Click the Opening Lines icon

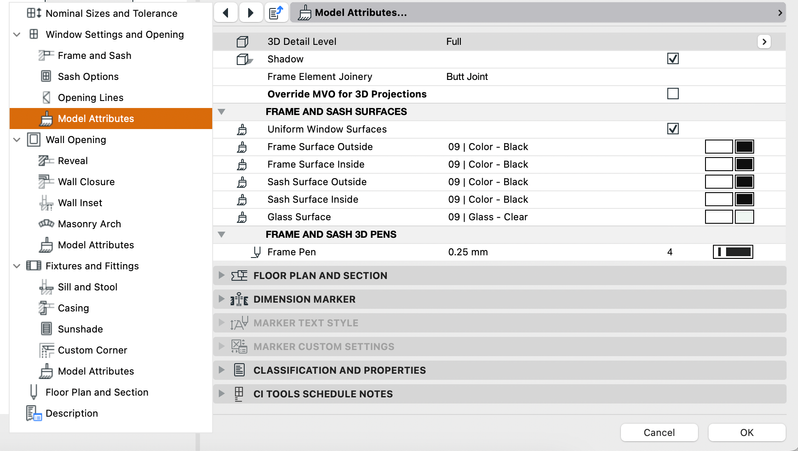click(46, 98)
